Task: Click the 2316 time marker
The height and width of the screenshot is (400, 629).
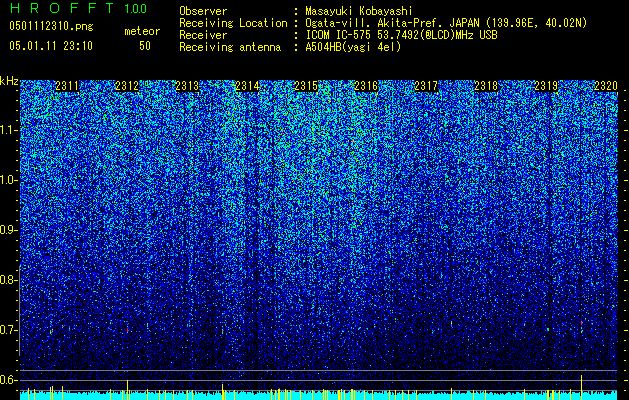Action: pos(366,86)
